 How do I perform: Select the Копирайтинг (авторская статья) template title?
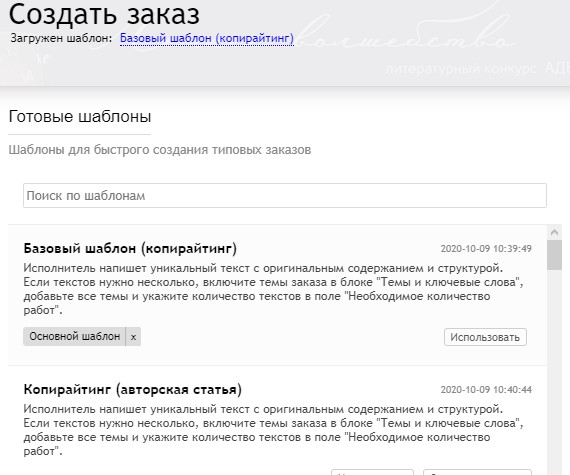133,390
